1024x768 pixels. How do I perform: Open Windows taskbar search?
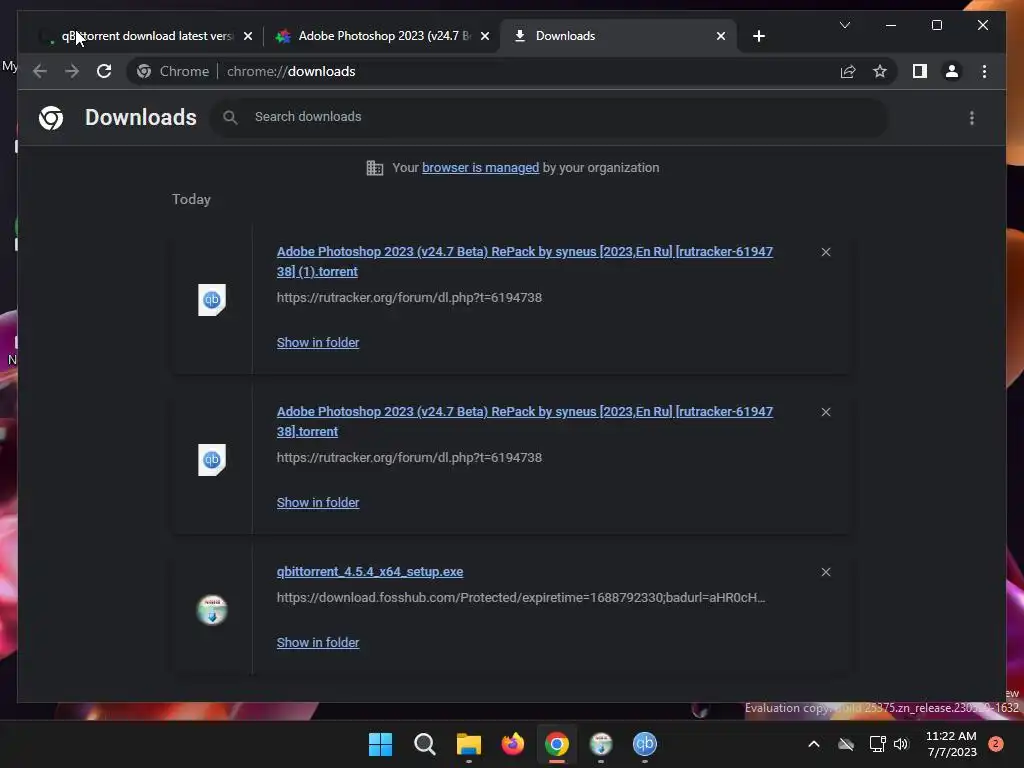(x=424, y=744)
